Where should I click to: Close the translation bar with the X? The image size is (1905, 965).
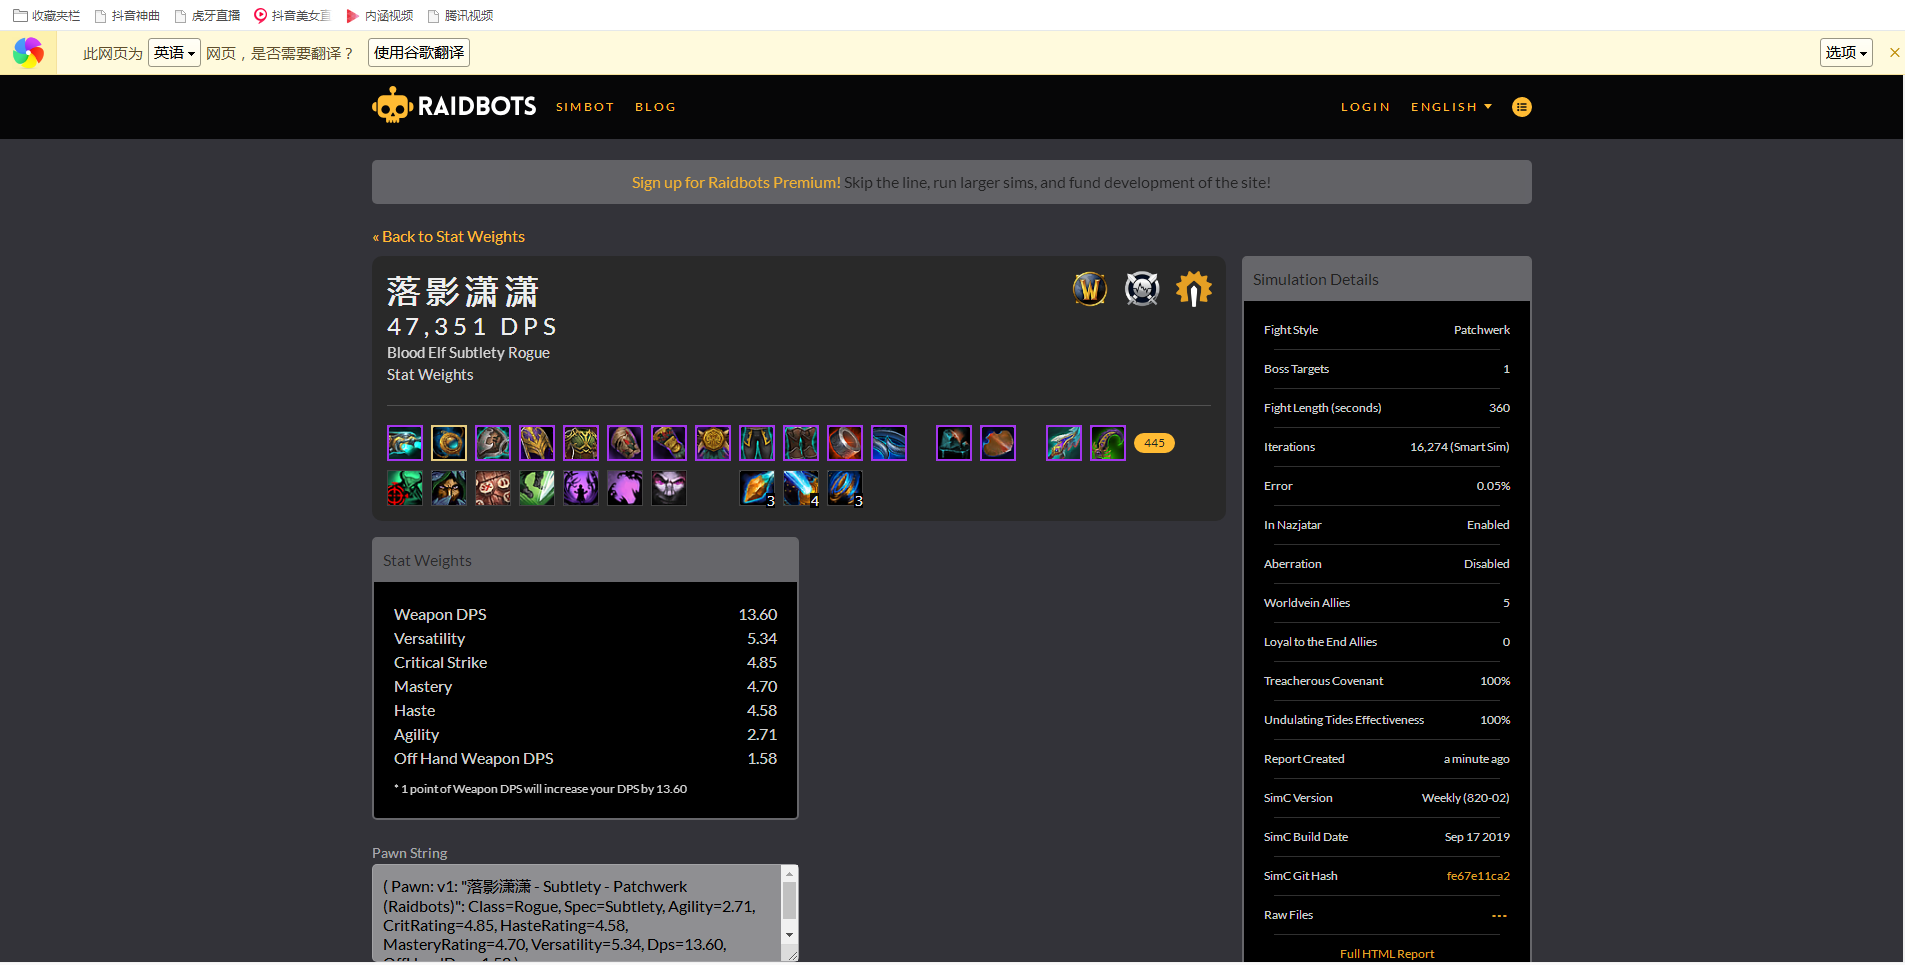coord(1894,52)
